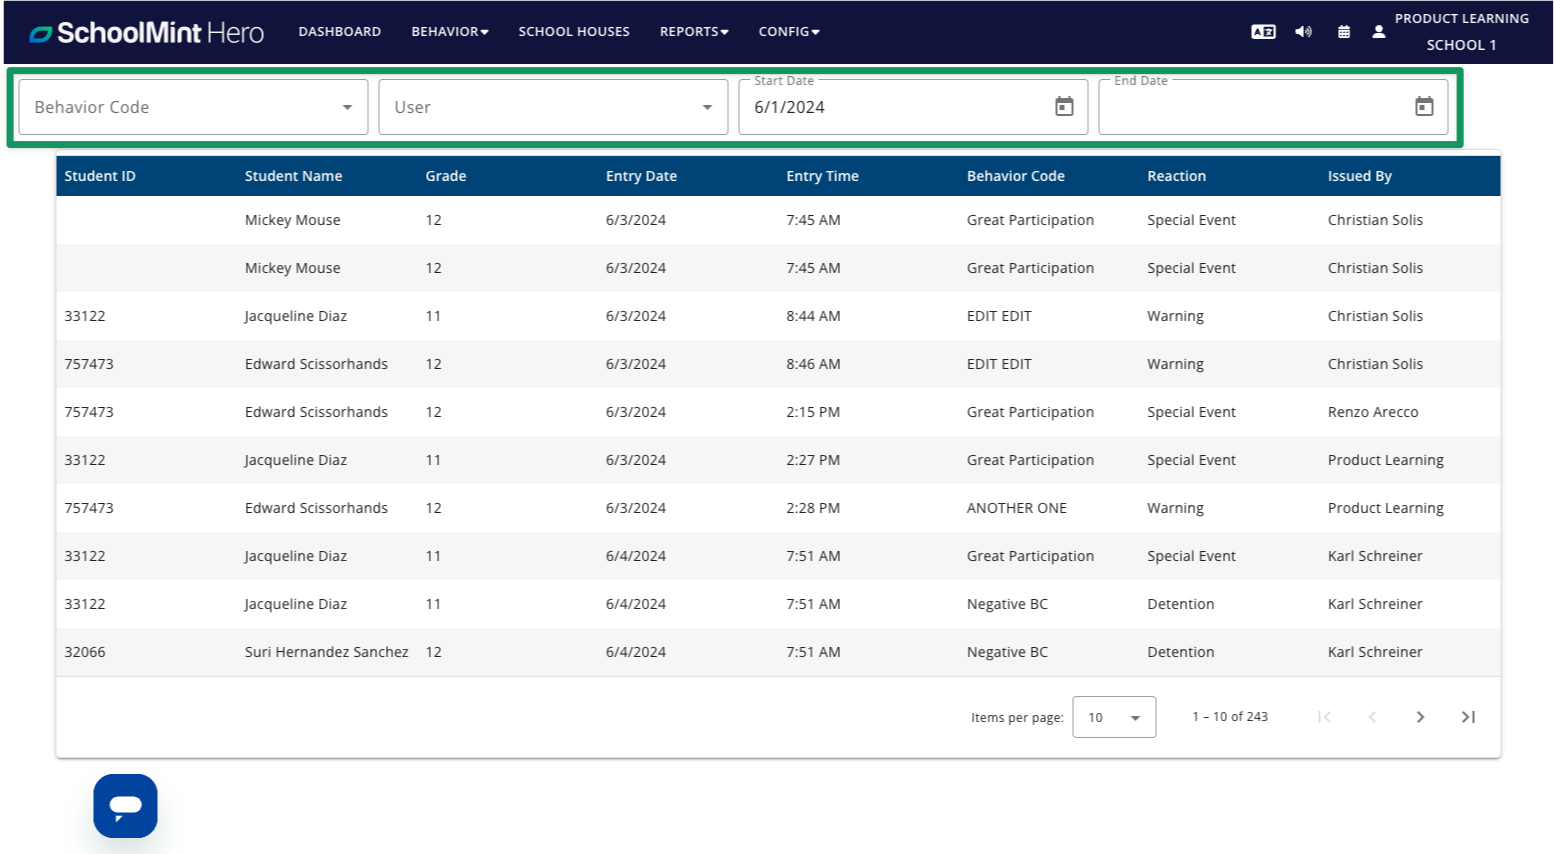Click the Reaction column header
1554x854 pixels.
pos(1176,176)
